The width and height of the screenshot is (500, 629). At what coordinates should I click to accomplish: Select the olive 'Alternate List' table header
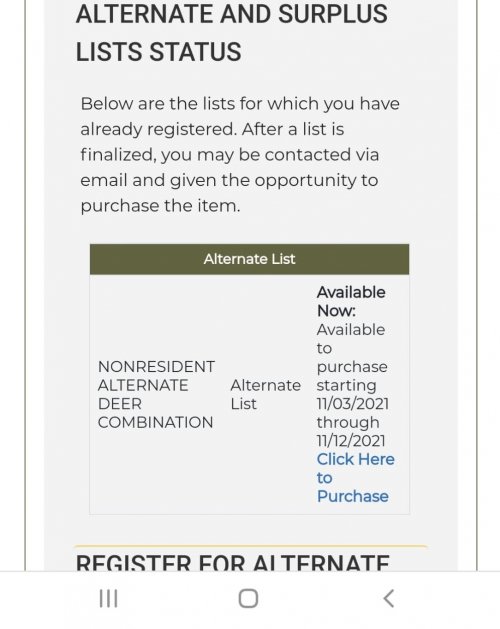point(249,259)
